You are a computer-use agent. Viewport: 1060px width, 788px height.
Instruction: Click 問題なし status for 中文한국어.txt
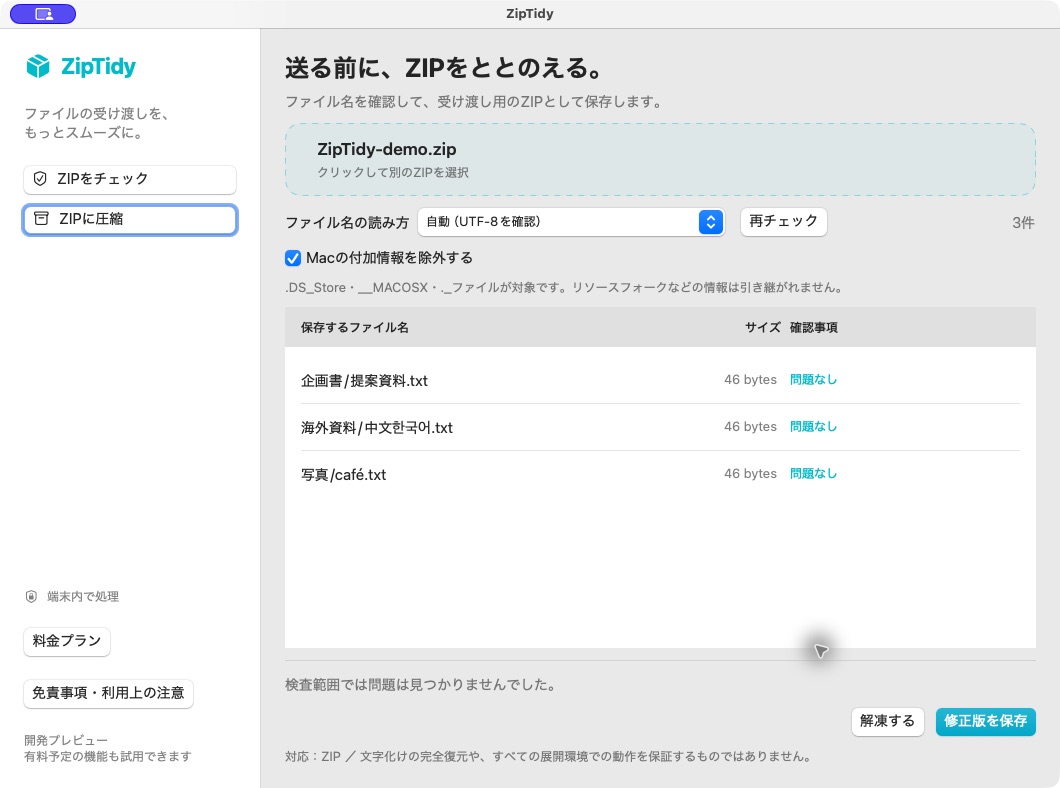point(814,426)
